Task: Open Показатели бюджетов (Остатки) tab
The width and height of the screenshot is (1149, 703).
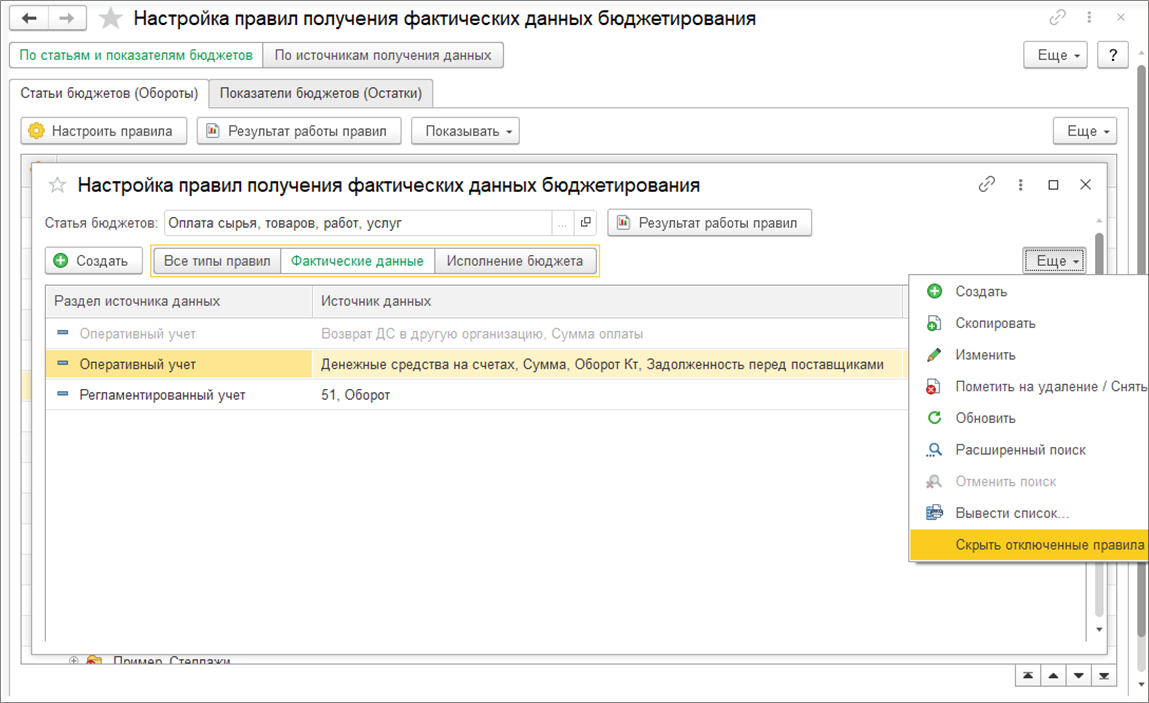Action: point(321,93)
